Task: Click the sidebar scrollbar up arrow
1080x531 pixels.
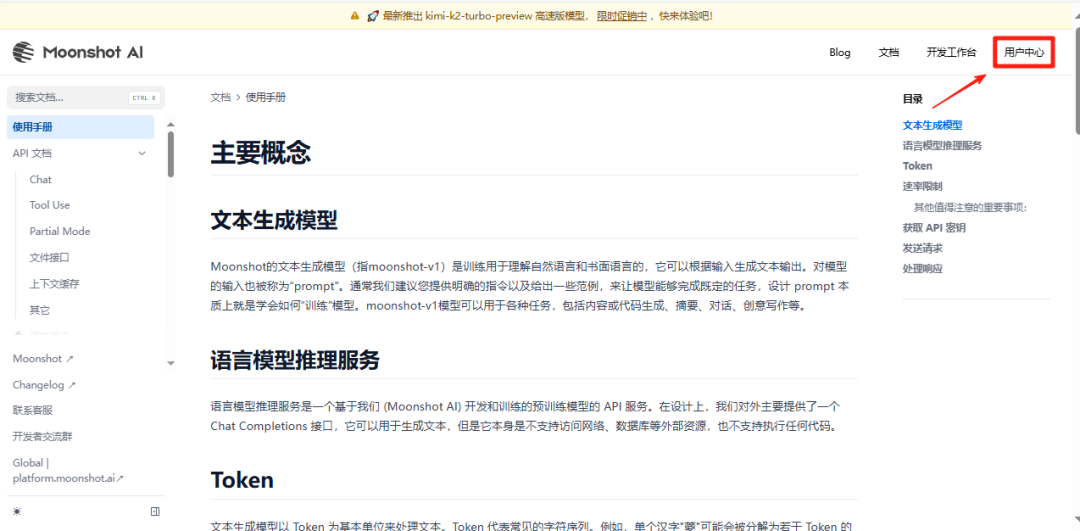Action: (171, 124)
